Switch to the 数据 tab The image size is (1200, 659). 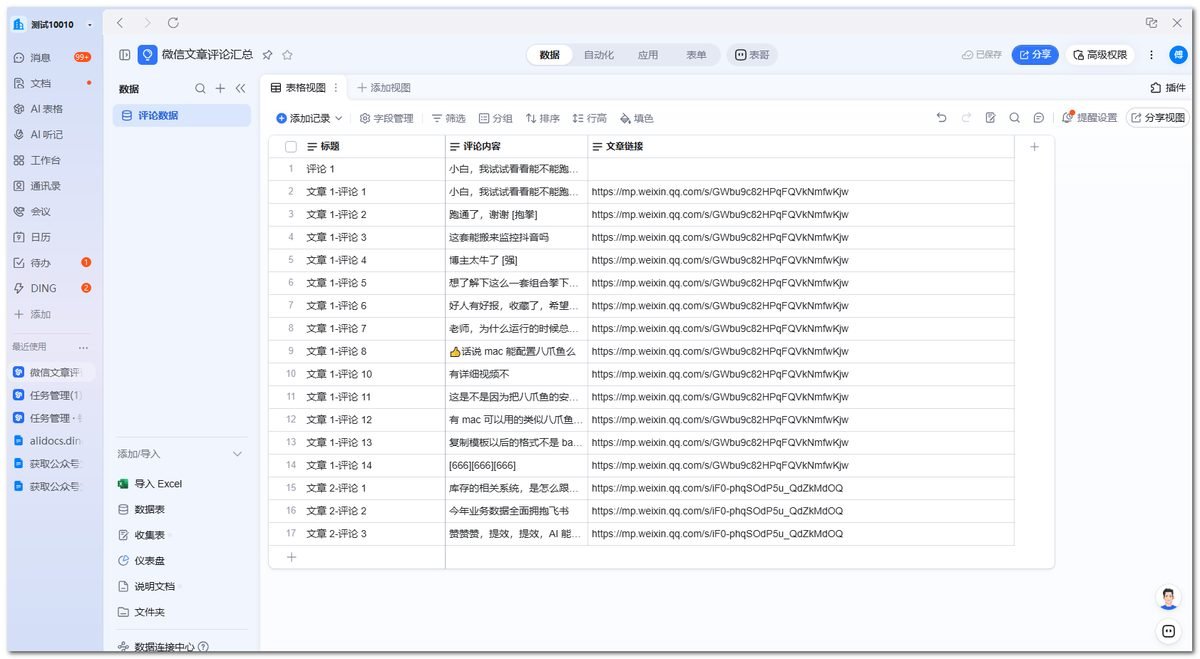click(x=549, y=55)
